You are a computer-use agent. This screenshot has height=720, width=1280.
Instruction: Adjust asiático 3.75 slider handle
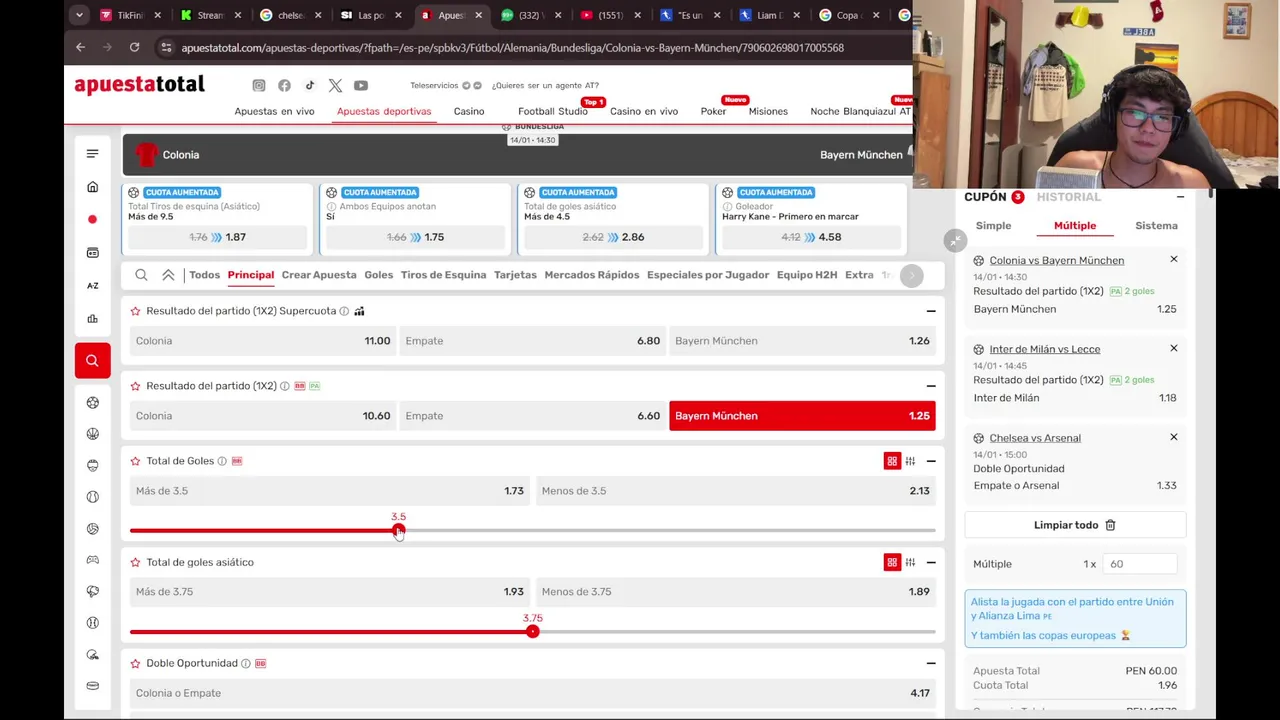click(533, 632)
